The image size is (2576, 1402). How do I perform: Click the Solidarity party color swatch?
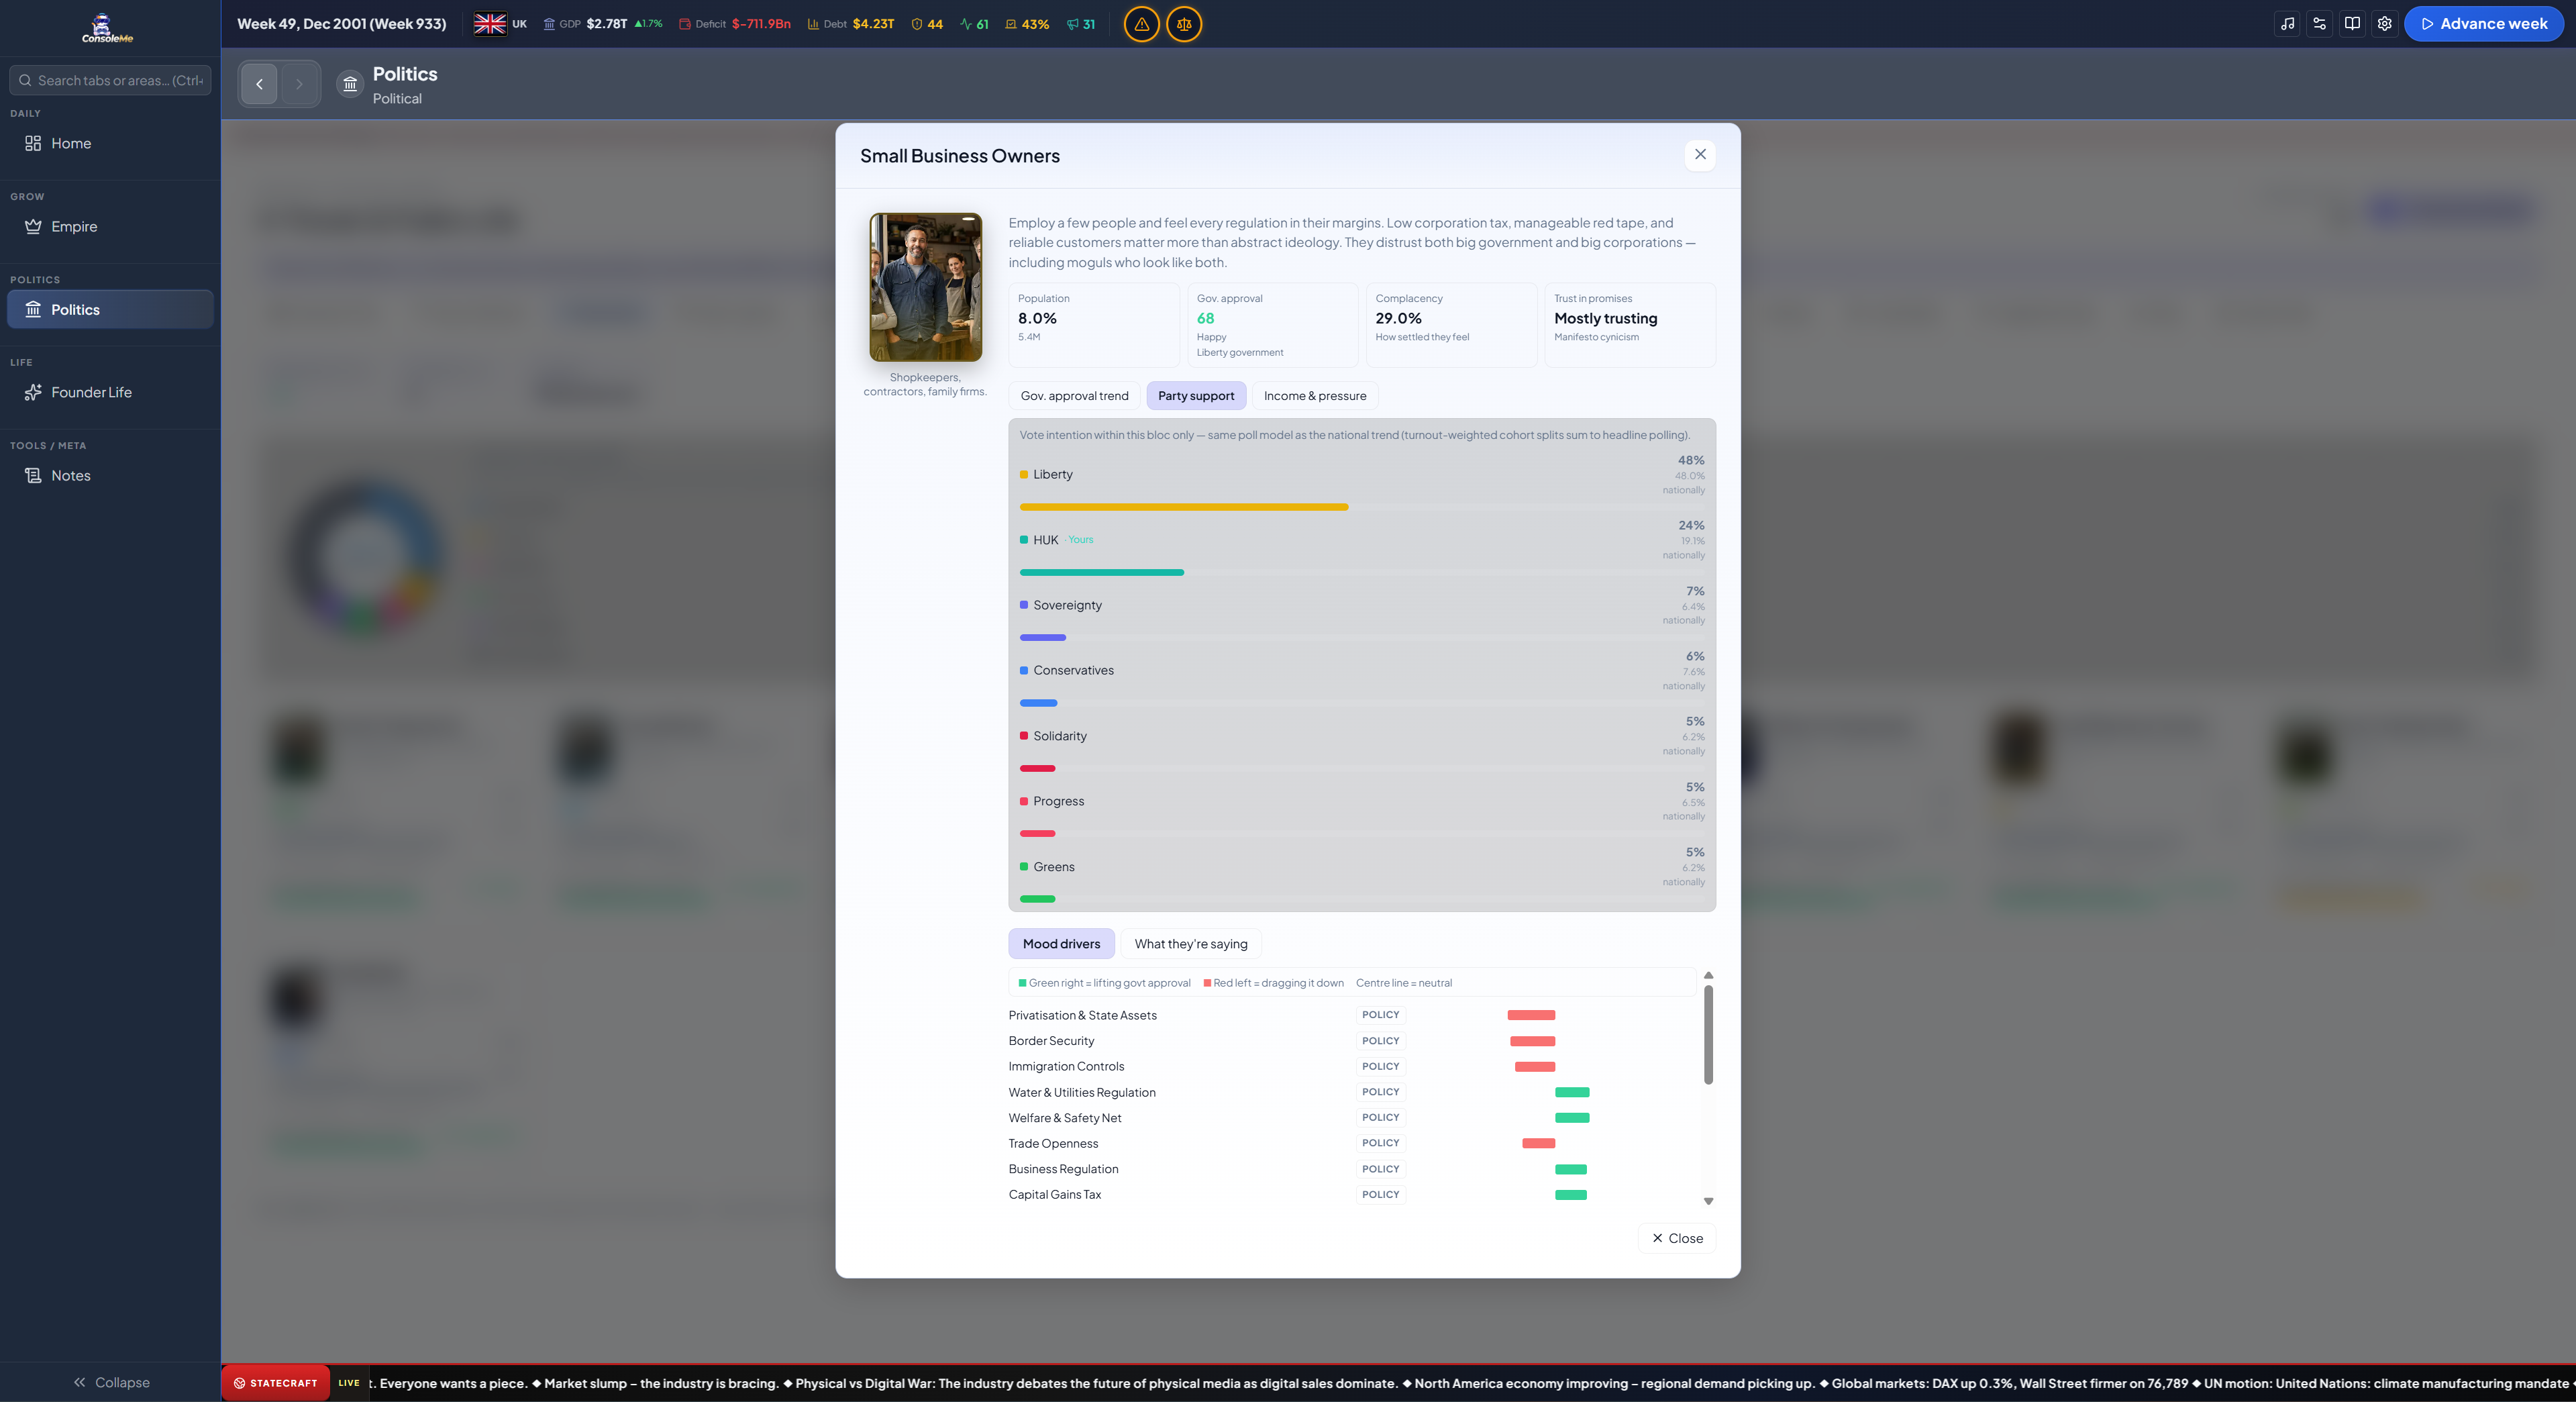[x=1024, y=735]
